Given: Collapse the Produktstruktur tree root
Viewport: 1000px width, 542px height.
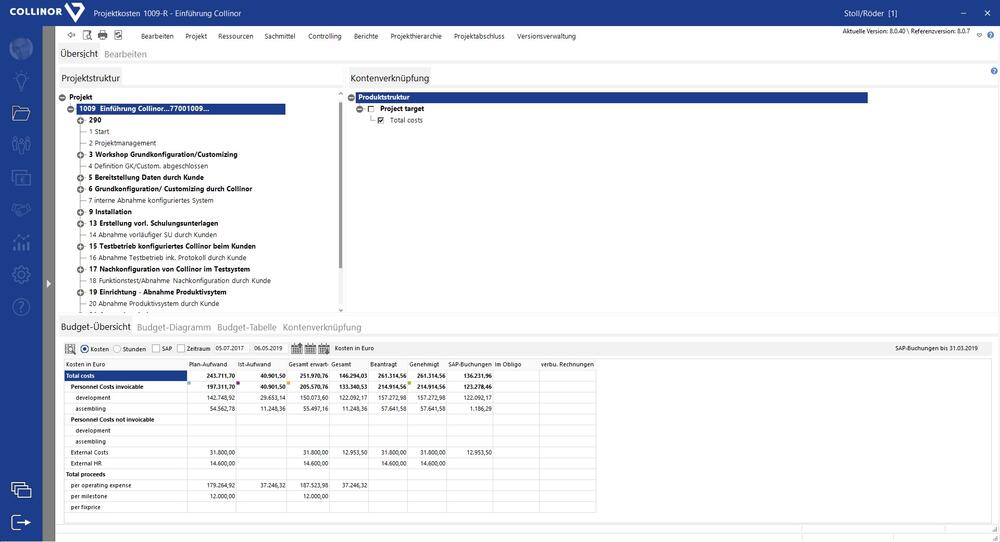Looking at the screenshot, I should (352, 97).
